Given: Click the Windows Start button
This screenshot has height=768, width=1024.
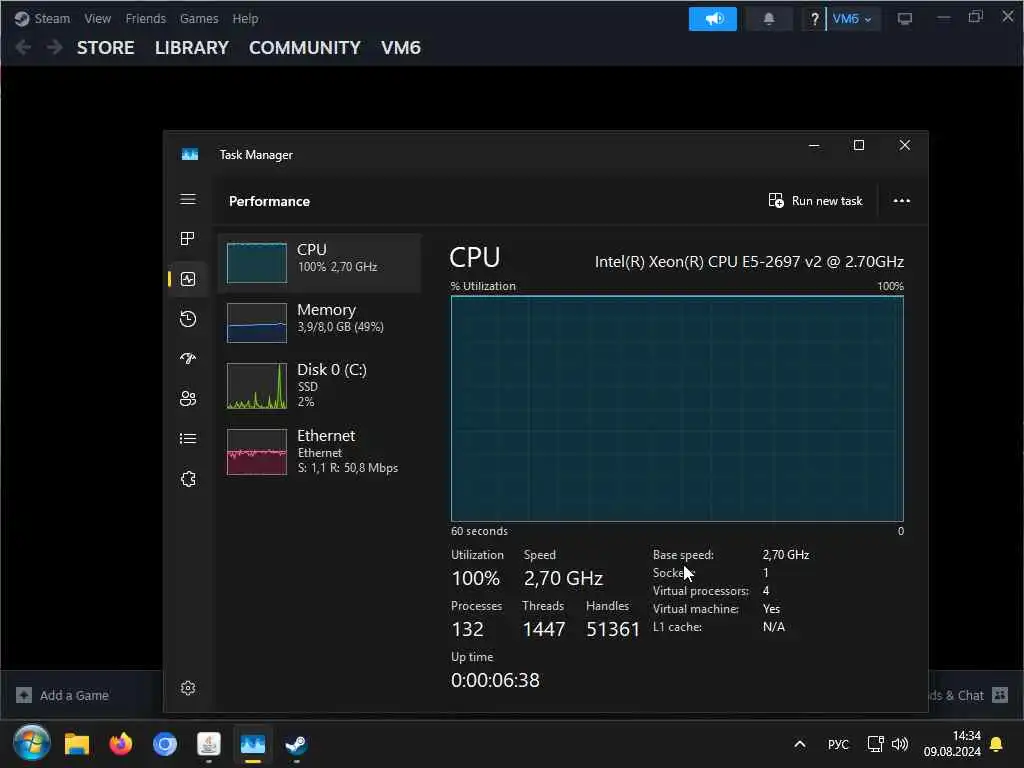Looking at the screenshot, I should [31, 743].
